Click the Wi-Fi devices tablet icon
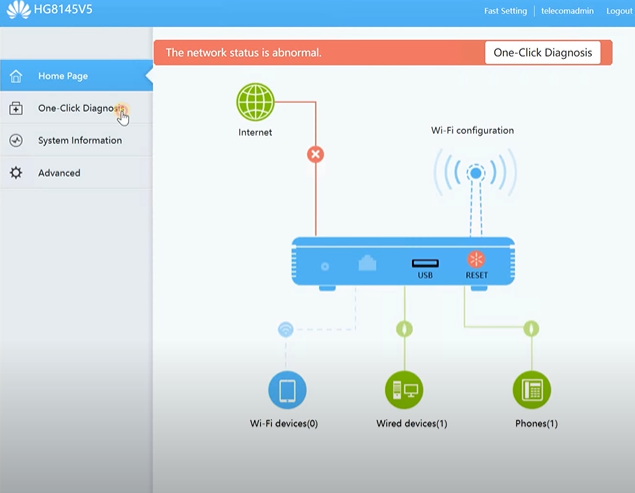Image resolution: width=635 pixels, height=493 pixels. (287, 389)
